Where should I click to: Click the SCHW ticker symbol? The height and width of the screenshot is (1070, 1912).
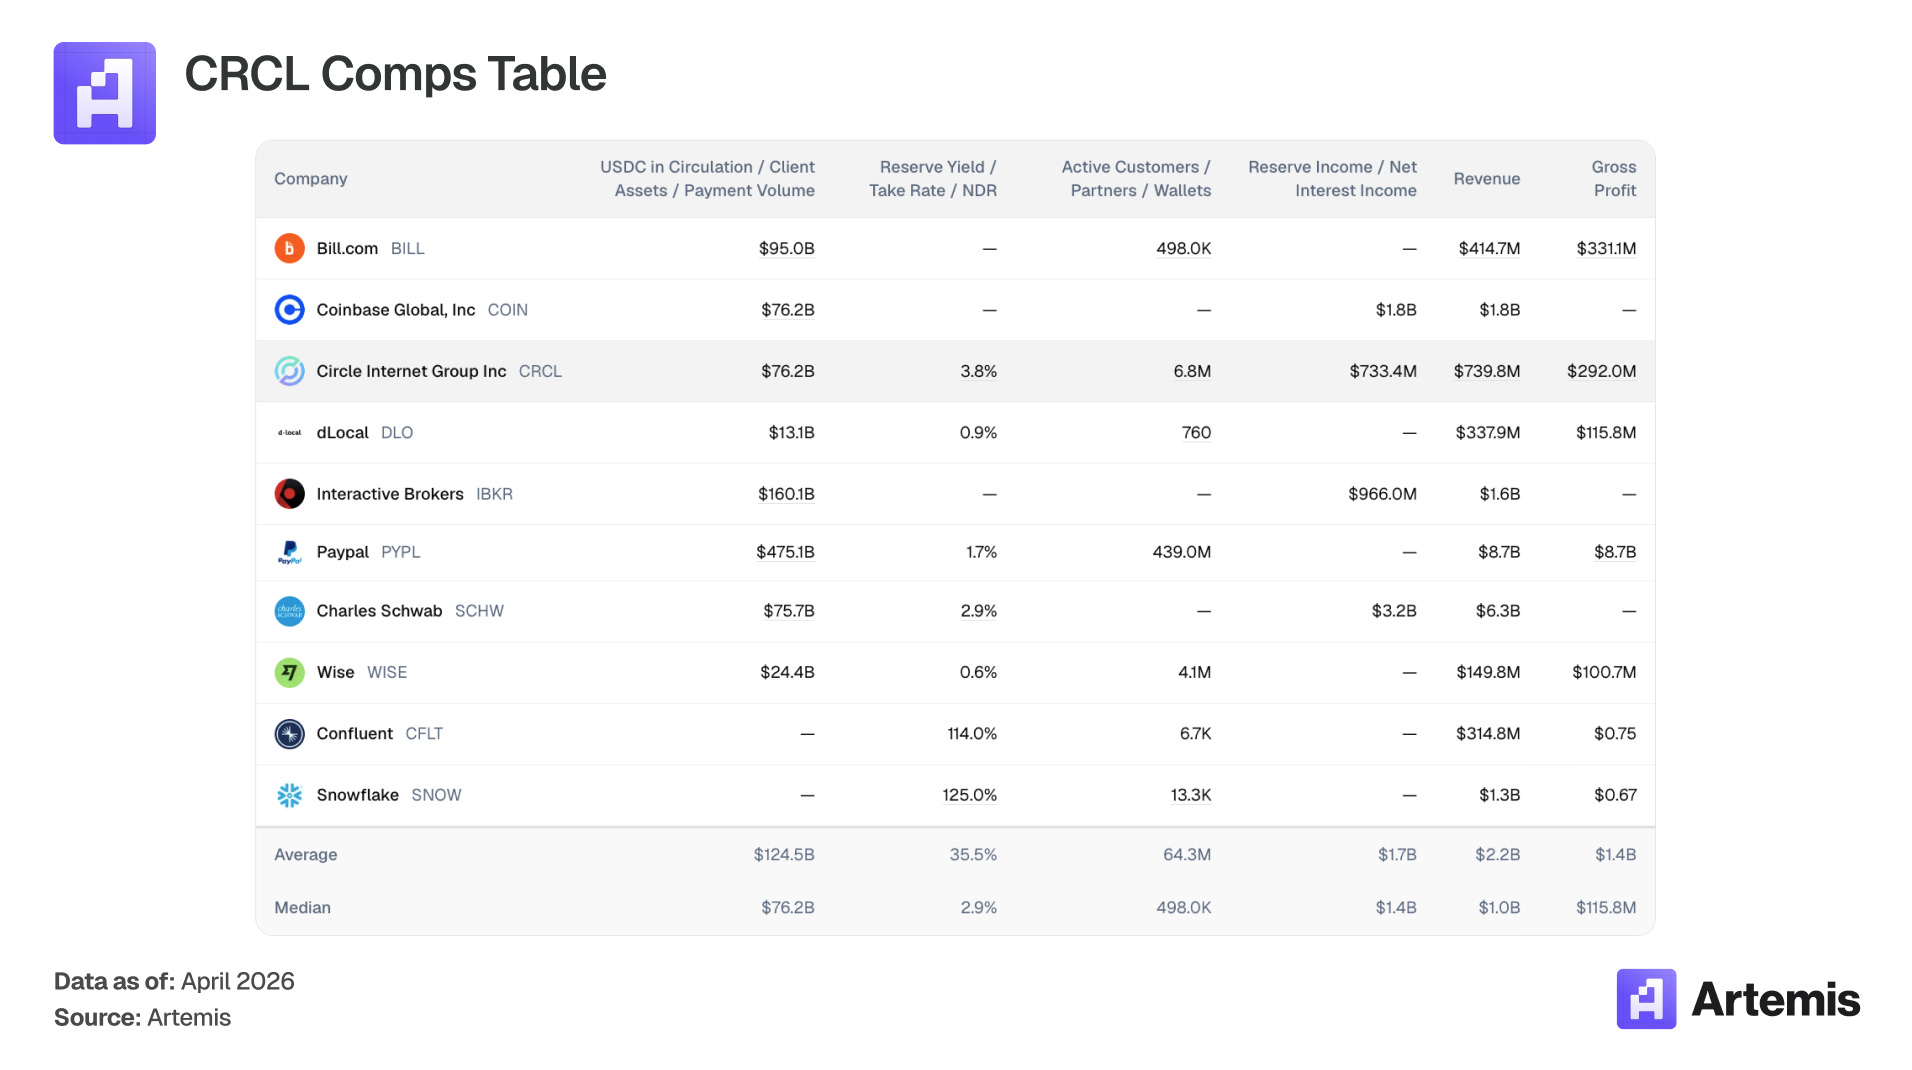[479, 611]
